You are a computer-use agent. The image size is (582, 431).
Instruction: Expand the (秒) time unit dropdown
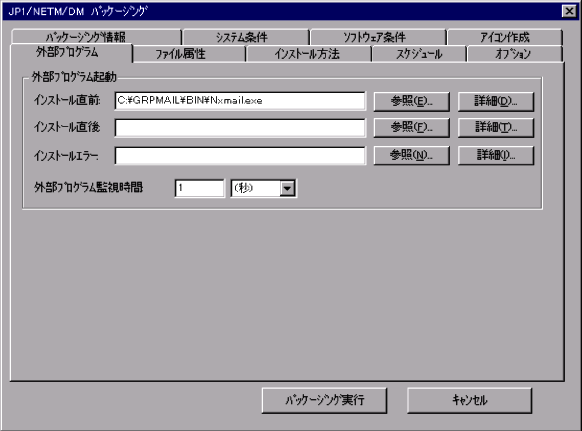point(287,188)
